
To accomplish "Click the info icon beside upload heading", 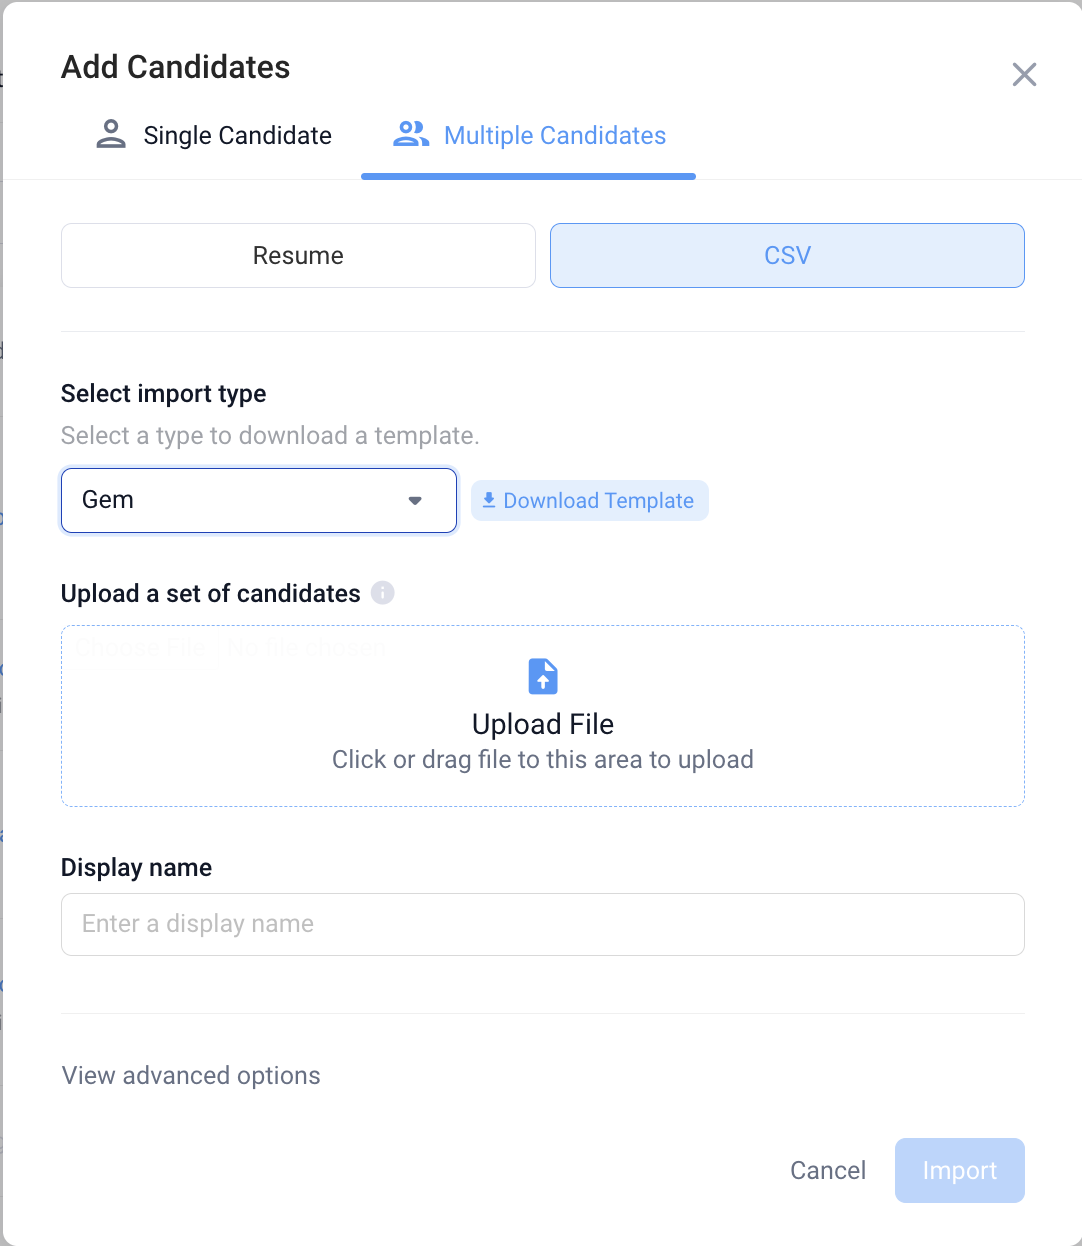I will coord(383,593).
